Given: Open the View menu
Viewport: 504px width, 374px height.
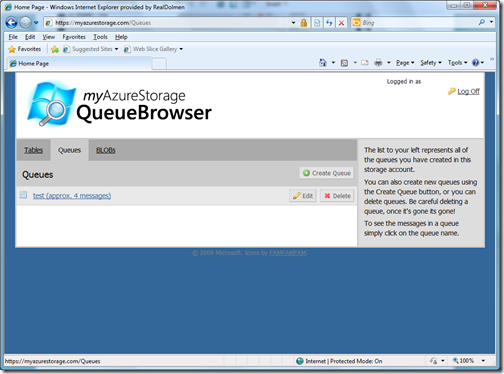Looking at the screenshot, I should pos(49,37).
